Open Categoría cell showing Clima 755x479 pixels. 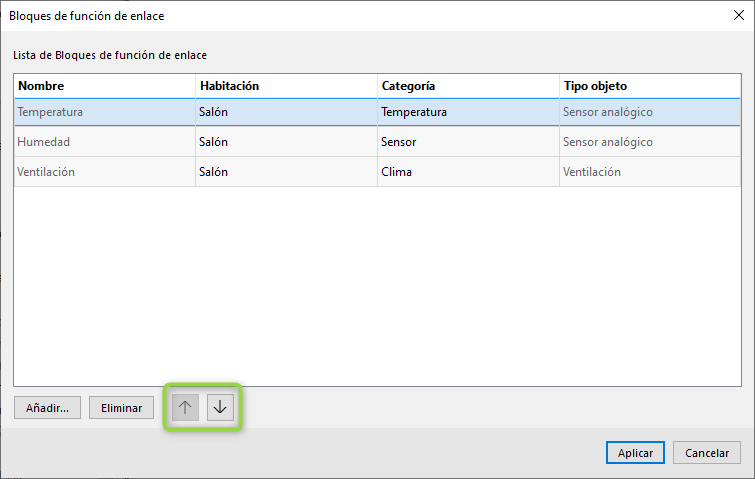pyautogui.click(x=468, y=172)
